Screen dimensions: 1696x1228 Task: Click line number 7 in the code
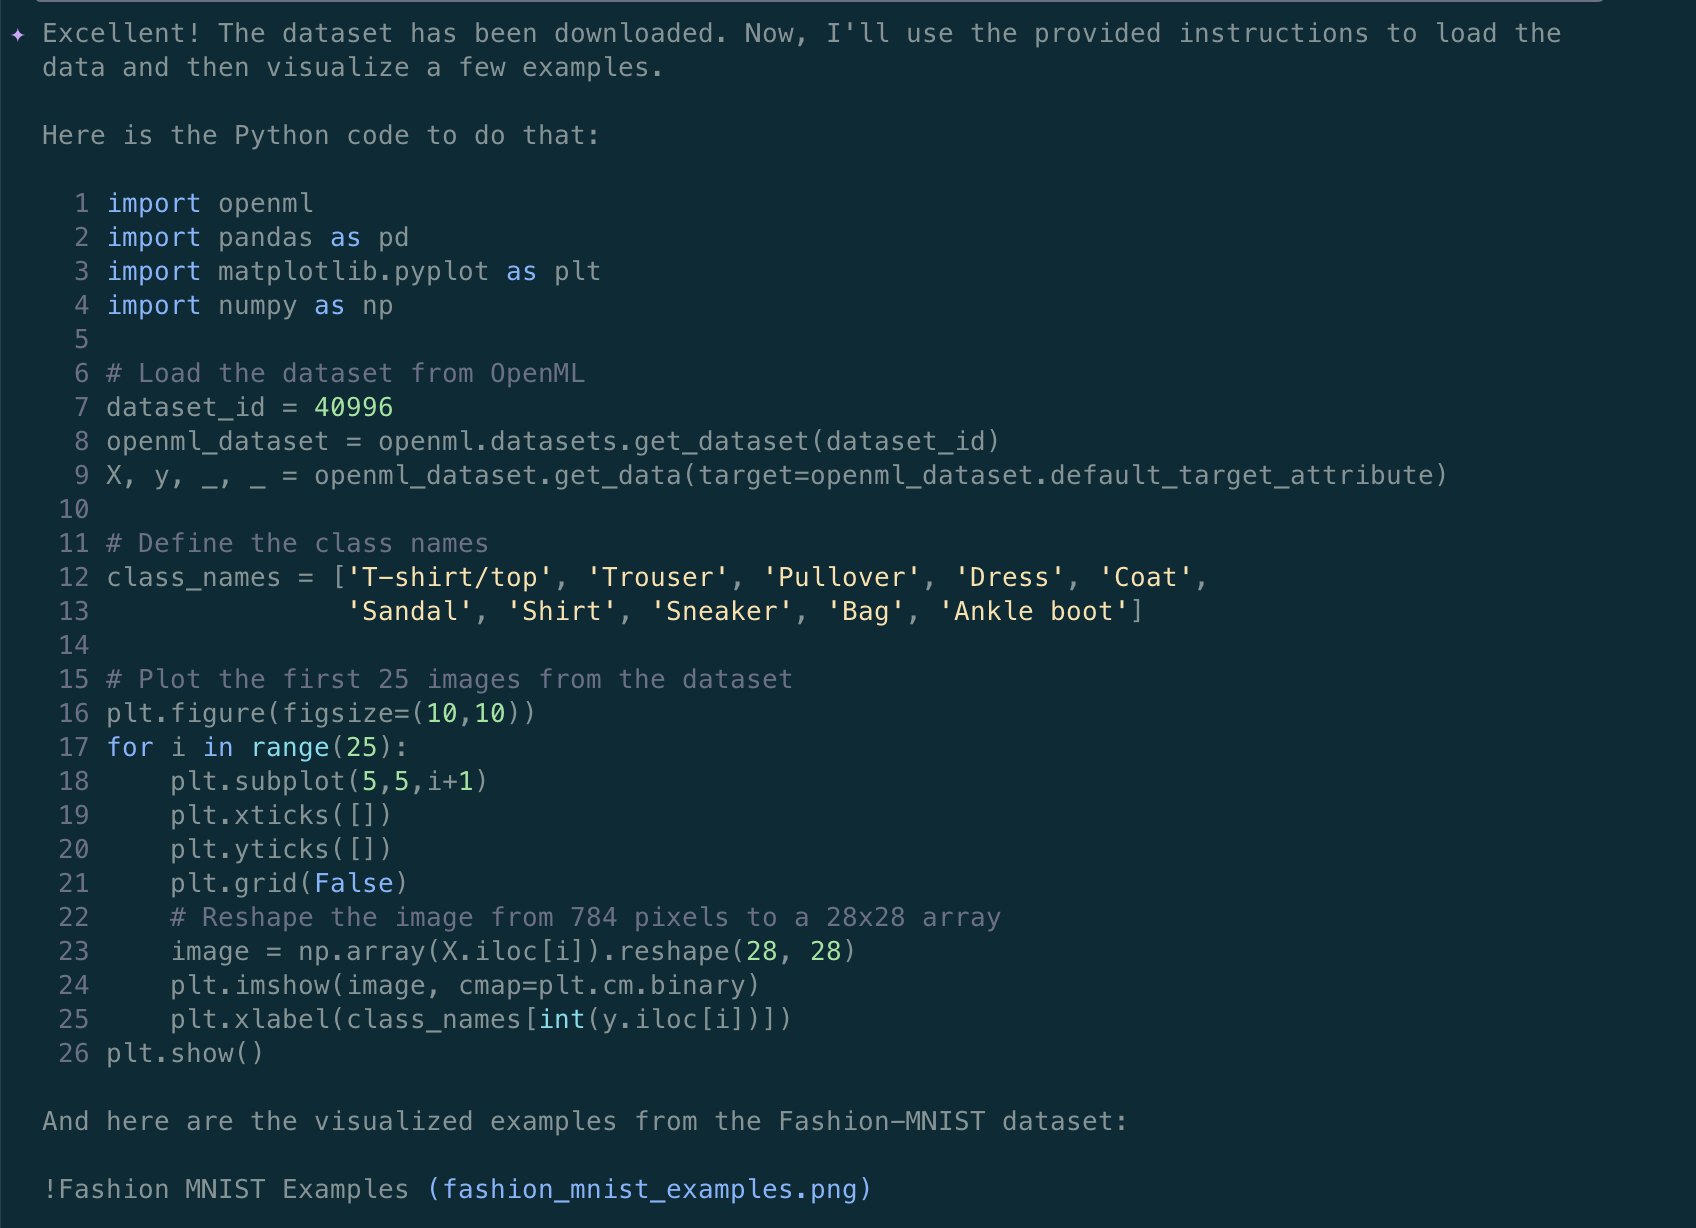(x=81, y=407)
